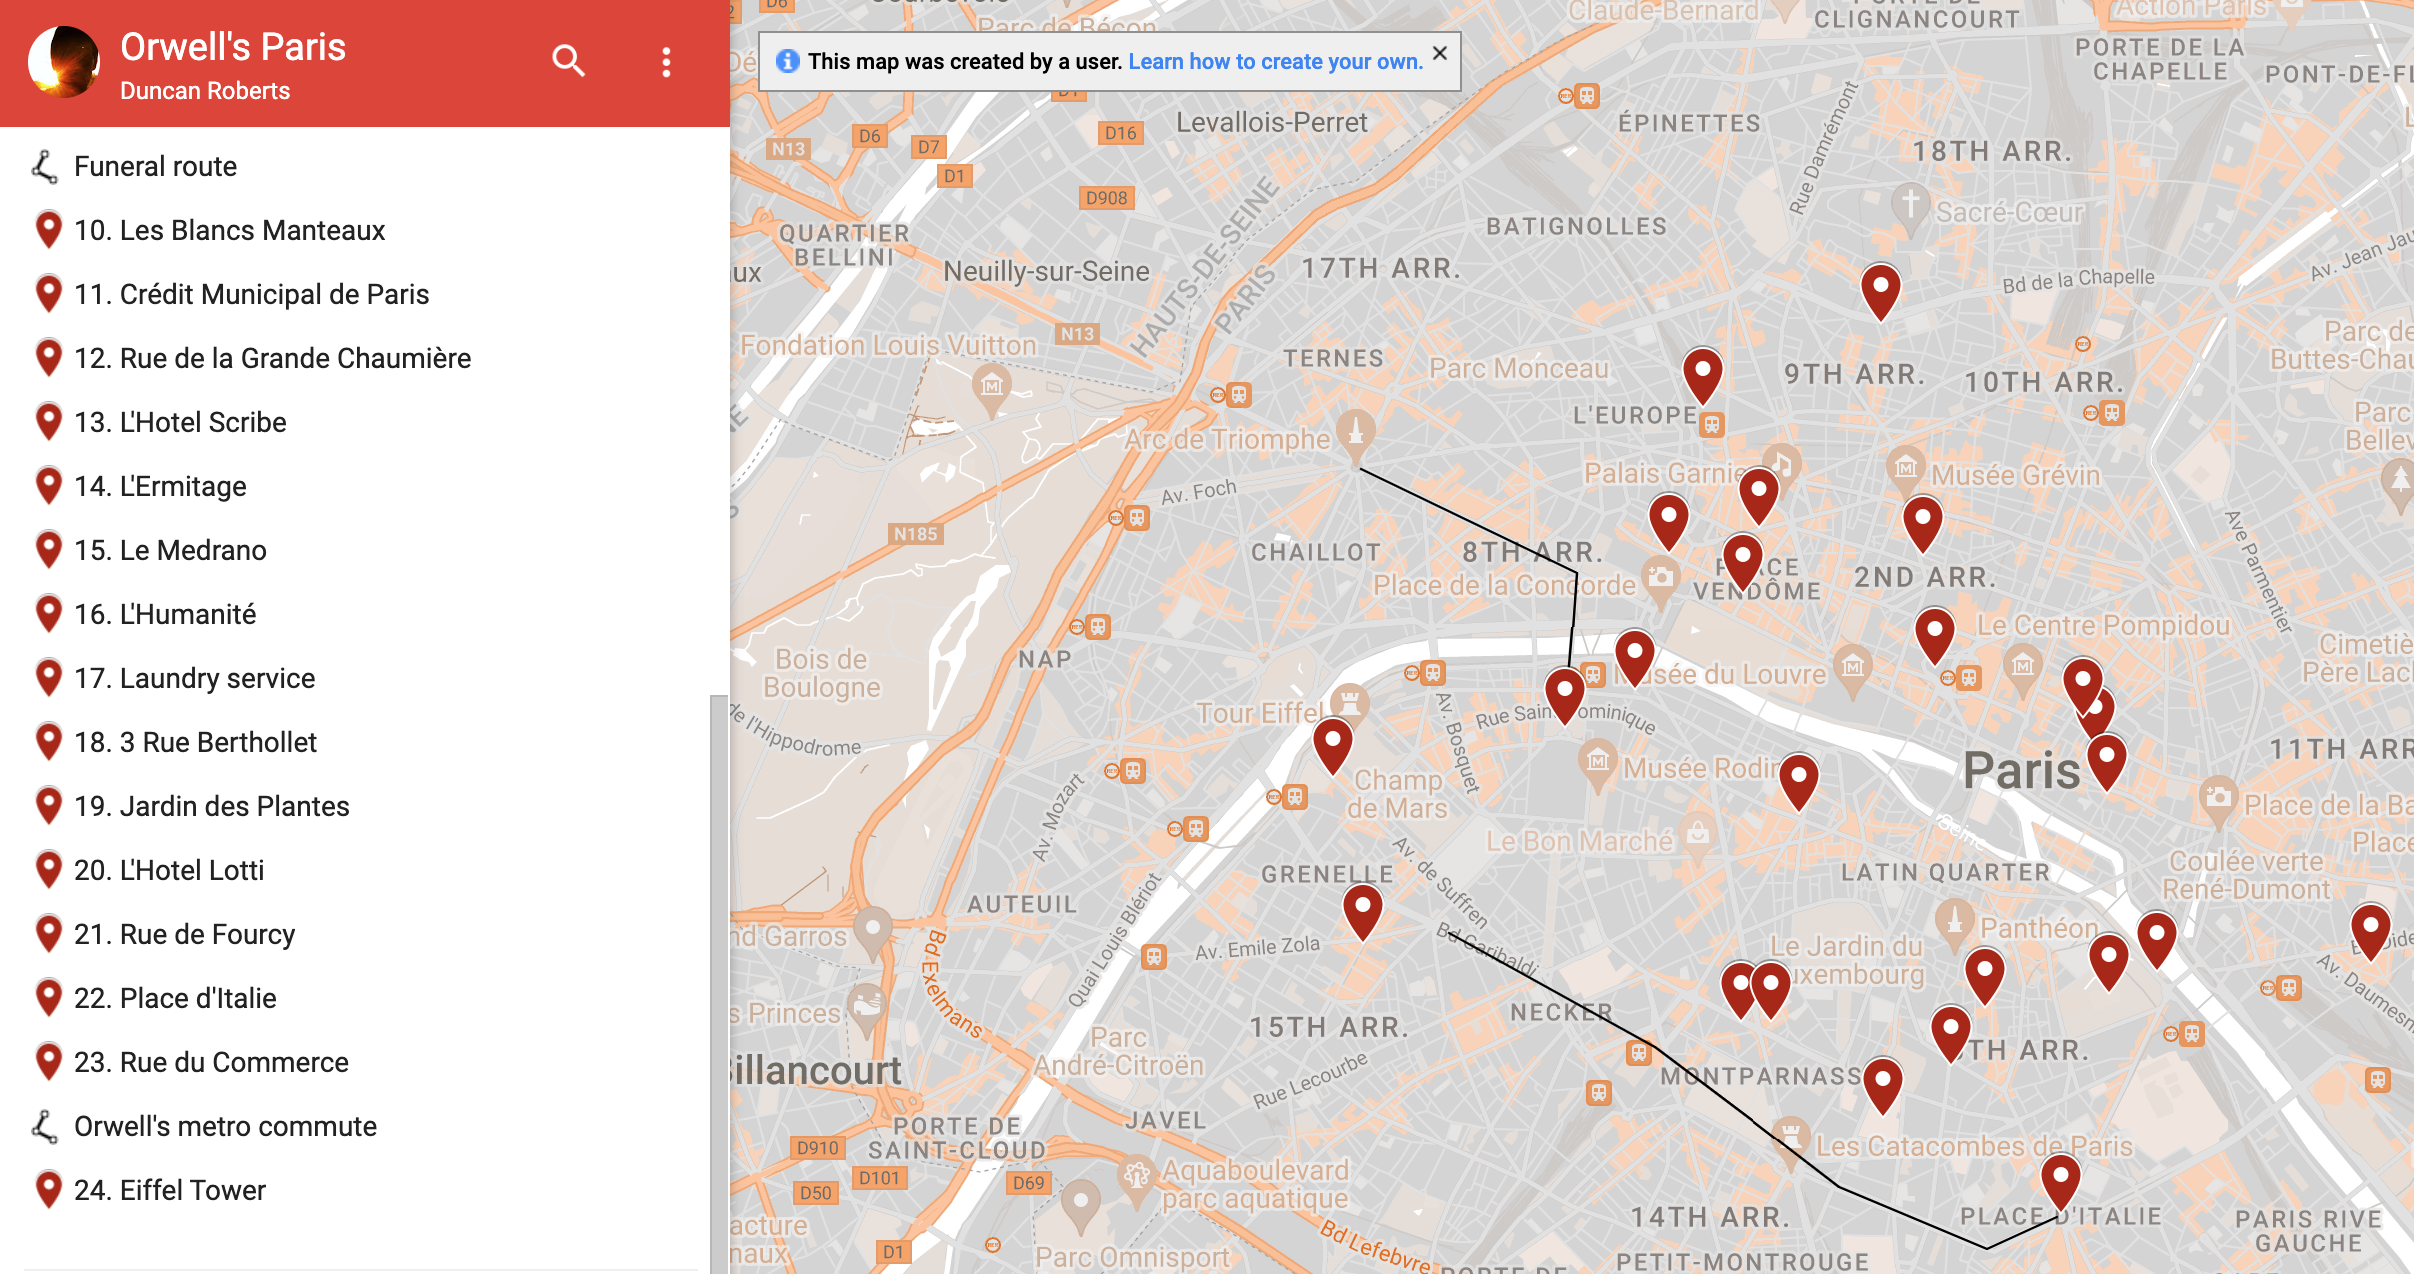2414x1274 pixels.
Task: Open the three-dot options menu
Action: tap(666, 62)
